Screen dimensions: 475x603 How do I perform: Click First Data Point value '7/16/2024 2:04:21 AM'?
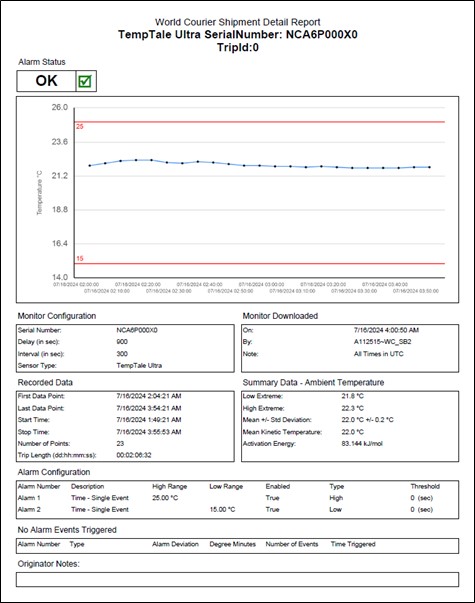point(149,396)
